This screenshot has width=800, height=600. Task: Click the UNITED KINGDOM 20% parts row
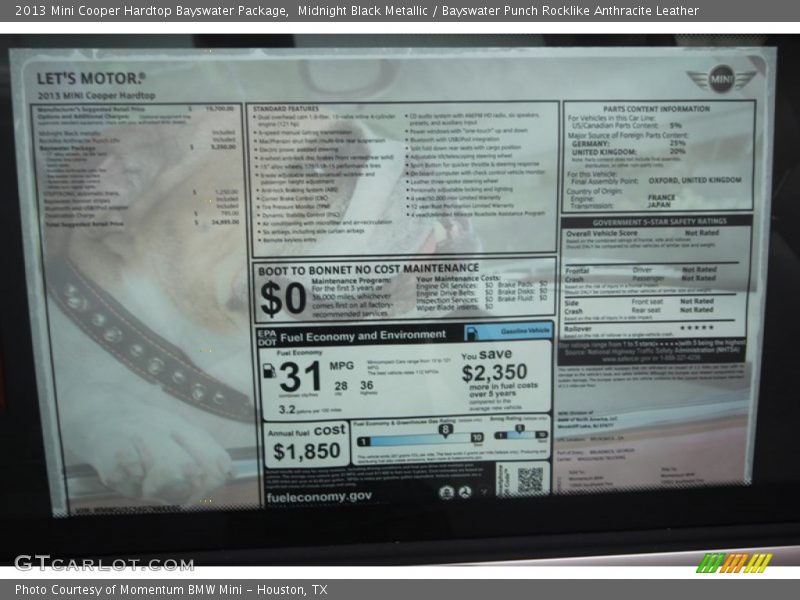click(x=629, y=152)
